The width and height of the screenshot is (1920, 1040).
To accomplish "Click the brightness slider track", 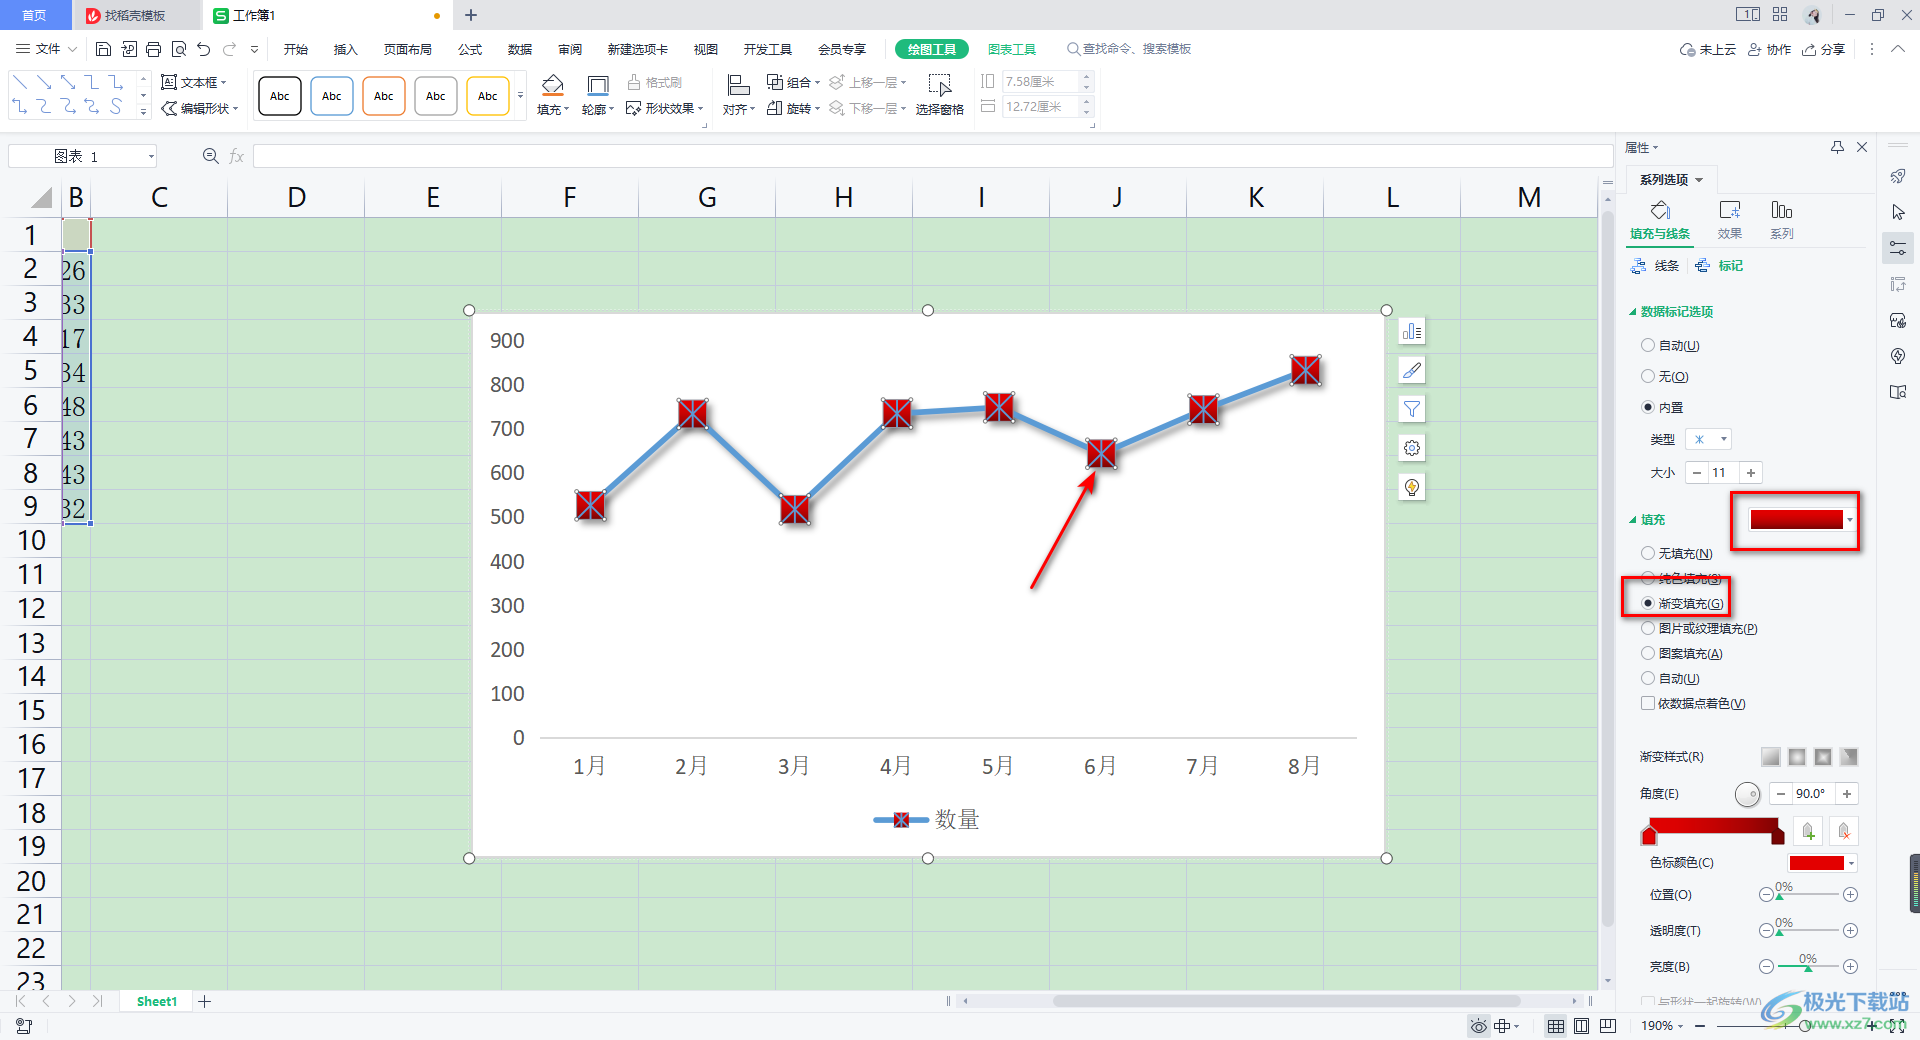I will [x=1808, y=967].
